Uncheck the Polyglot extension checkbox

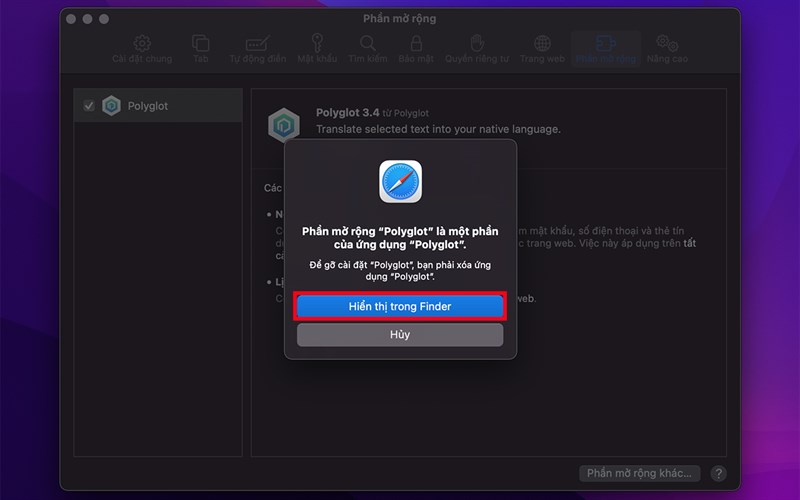(89, 106)
